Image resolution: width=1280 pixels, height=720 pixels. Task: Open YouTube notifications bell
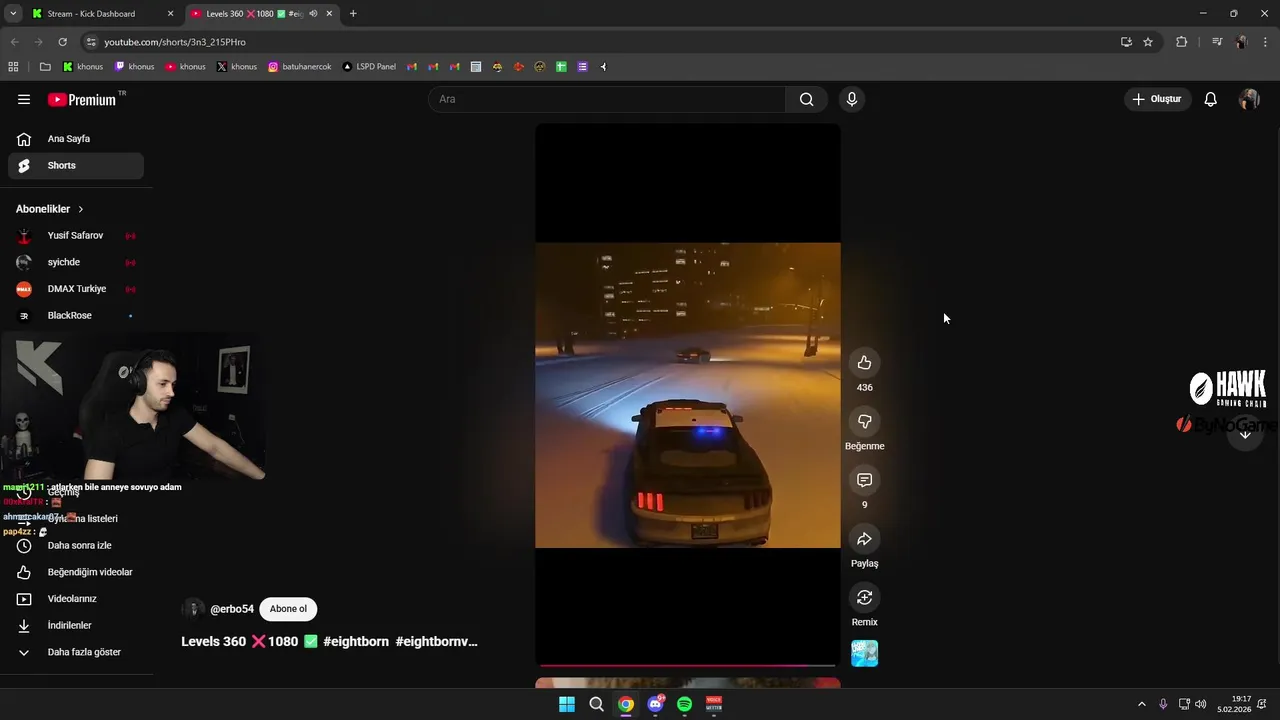click(1210, 99)
